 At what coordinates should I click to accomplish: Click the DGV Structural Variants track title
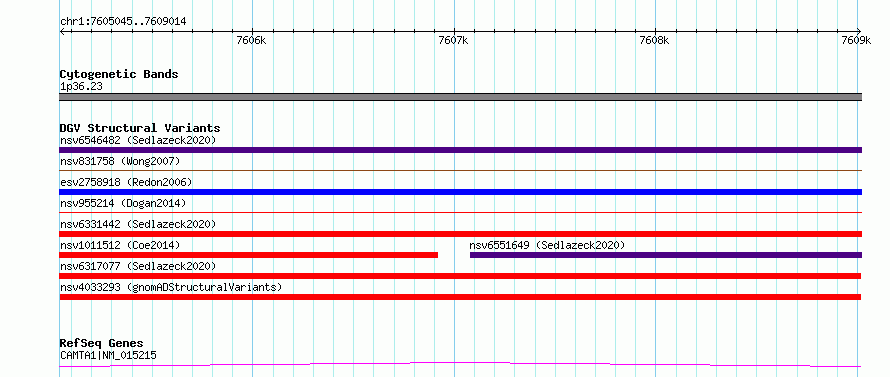point(140,128)
